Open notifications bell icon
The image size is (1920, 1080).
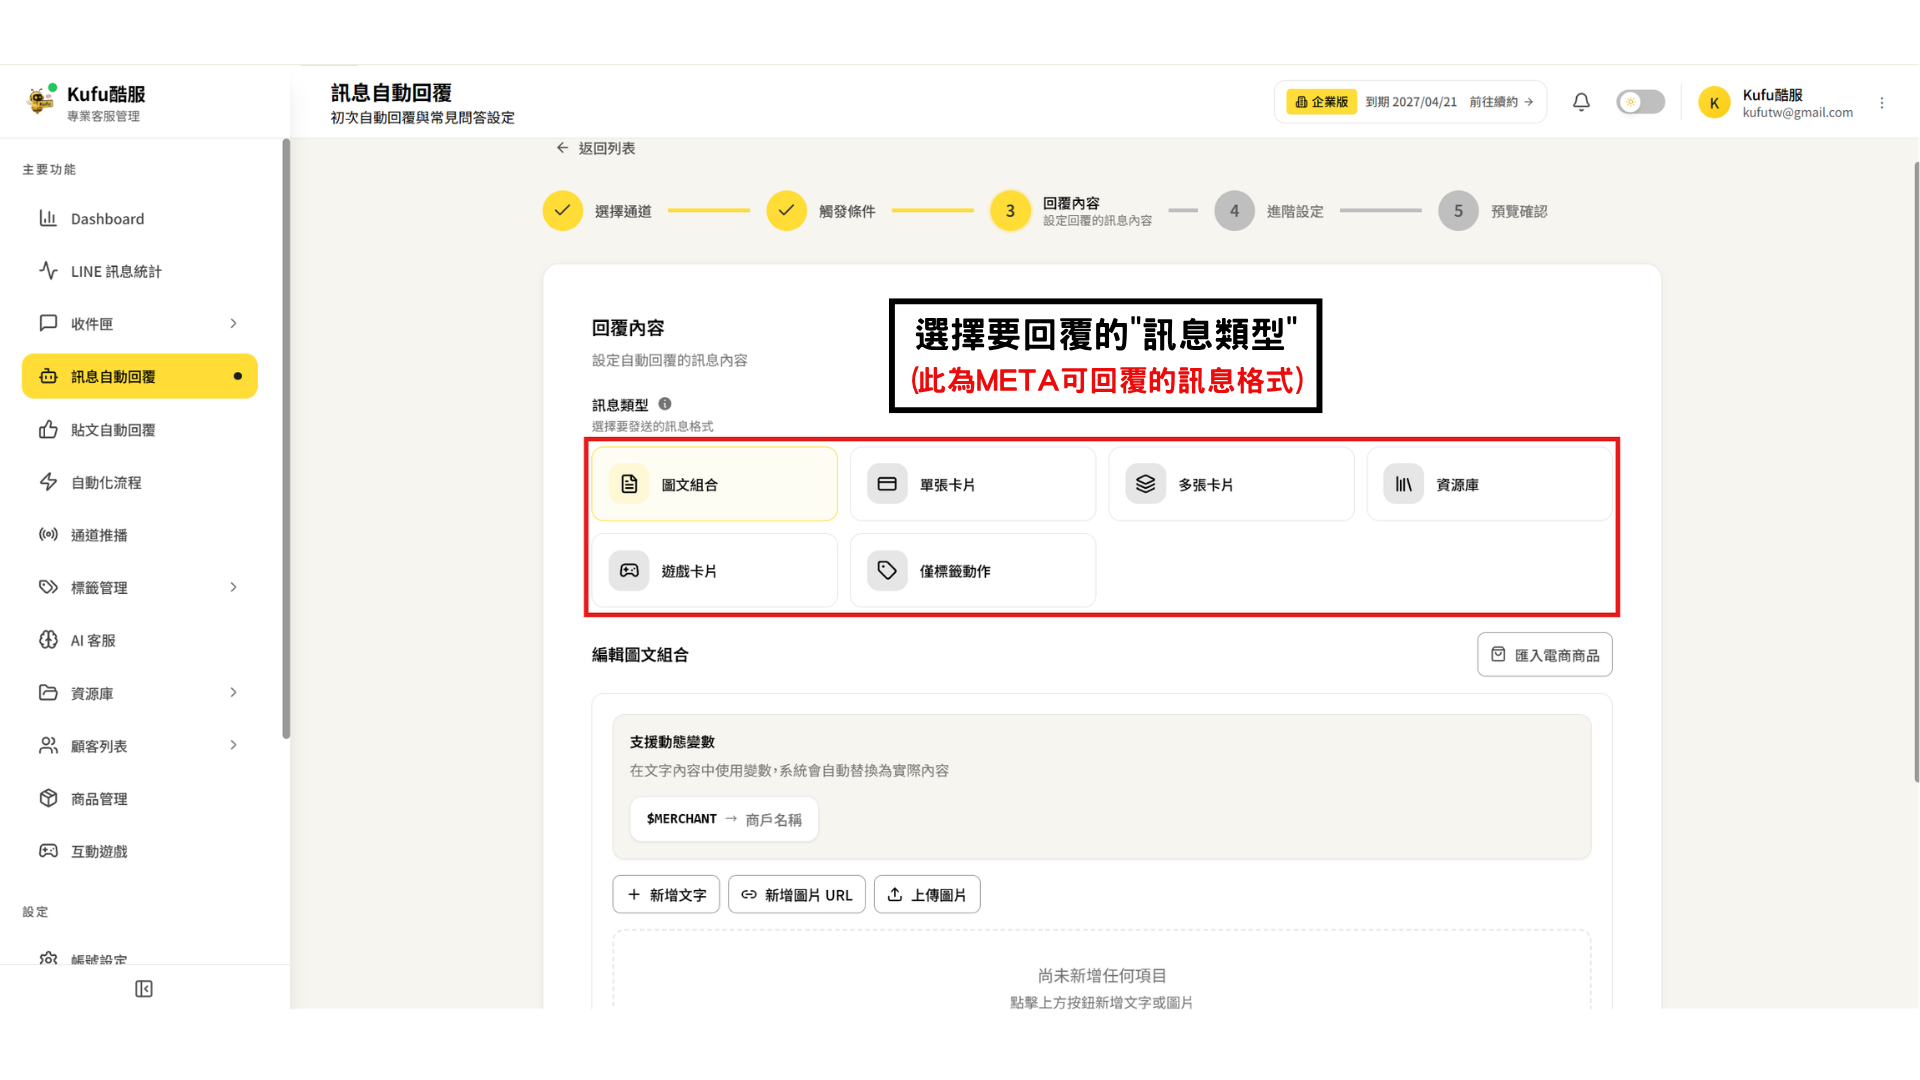1581,102
